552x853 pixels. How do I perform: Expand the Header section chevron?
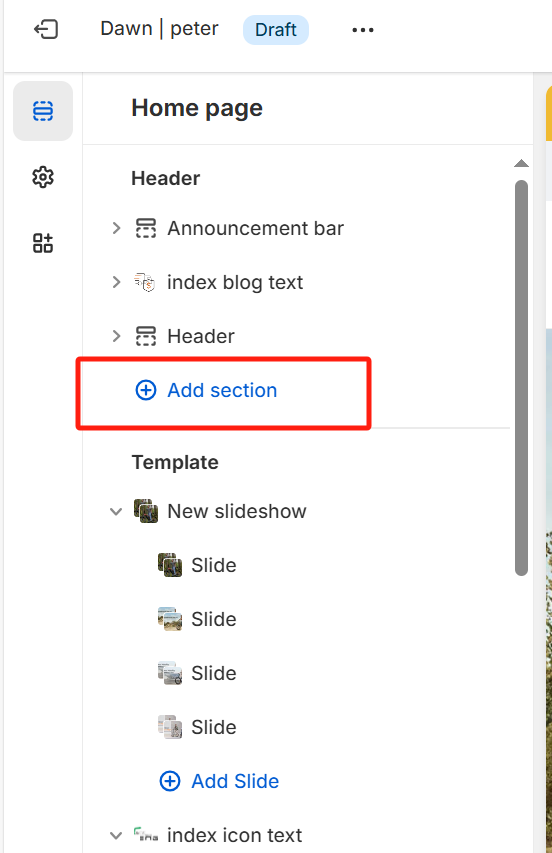tap(116, 336)
